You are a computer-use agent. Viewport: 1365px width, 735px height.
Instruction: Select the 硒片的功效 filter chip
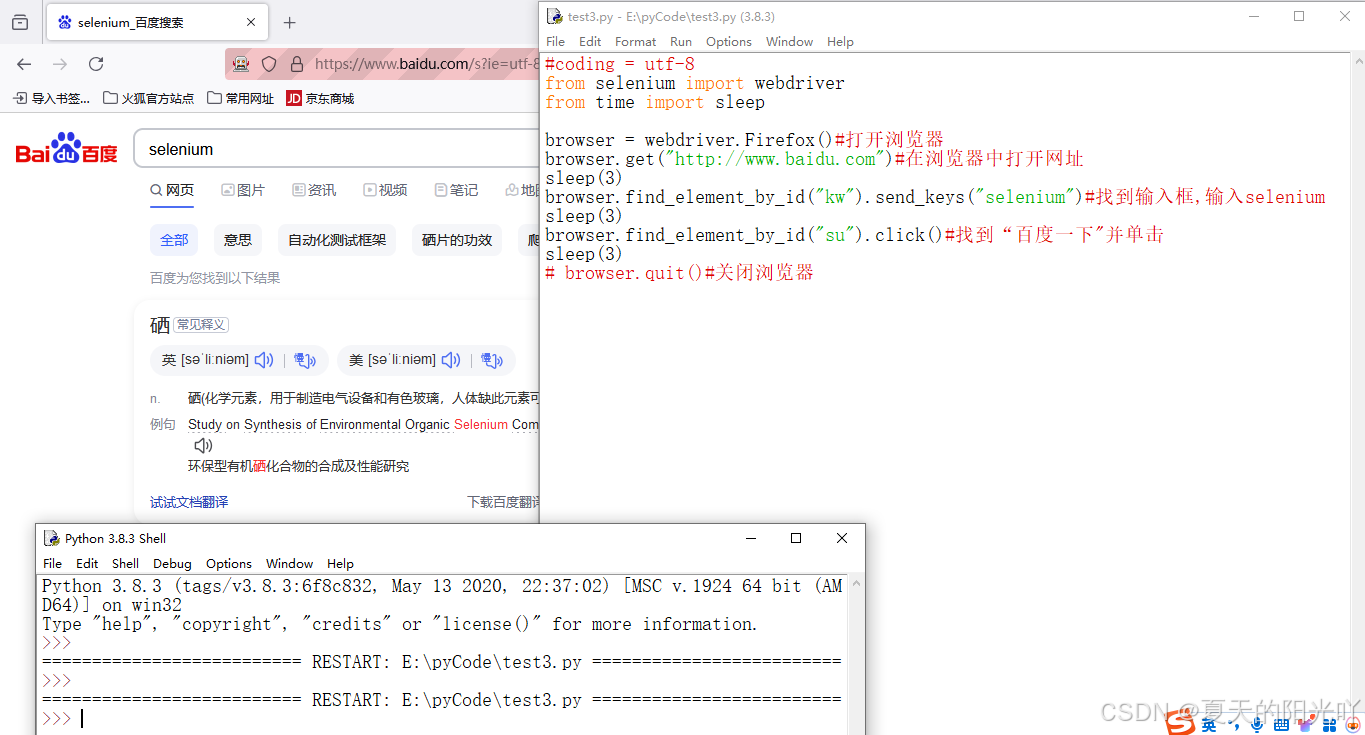pos(457,240)
